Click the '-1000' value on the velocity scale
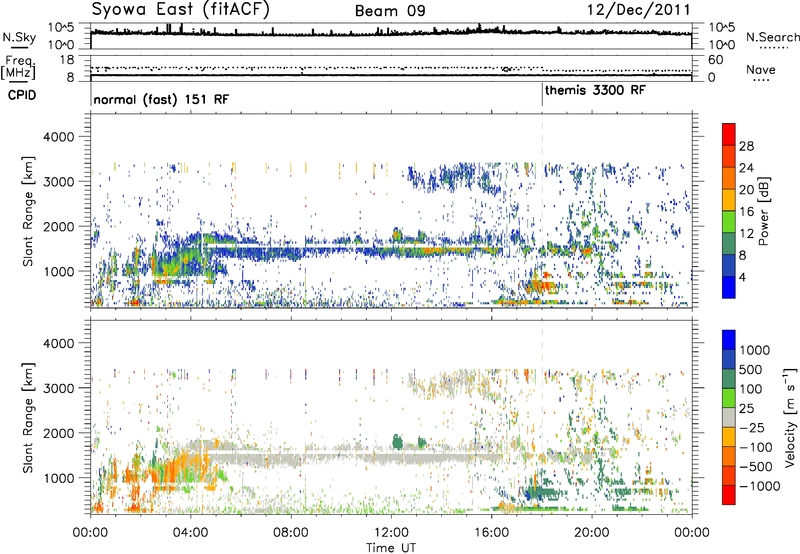The height and width of the screenshot is (554, 800). click(x=759, y=486)
